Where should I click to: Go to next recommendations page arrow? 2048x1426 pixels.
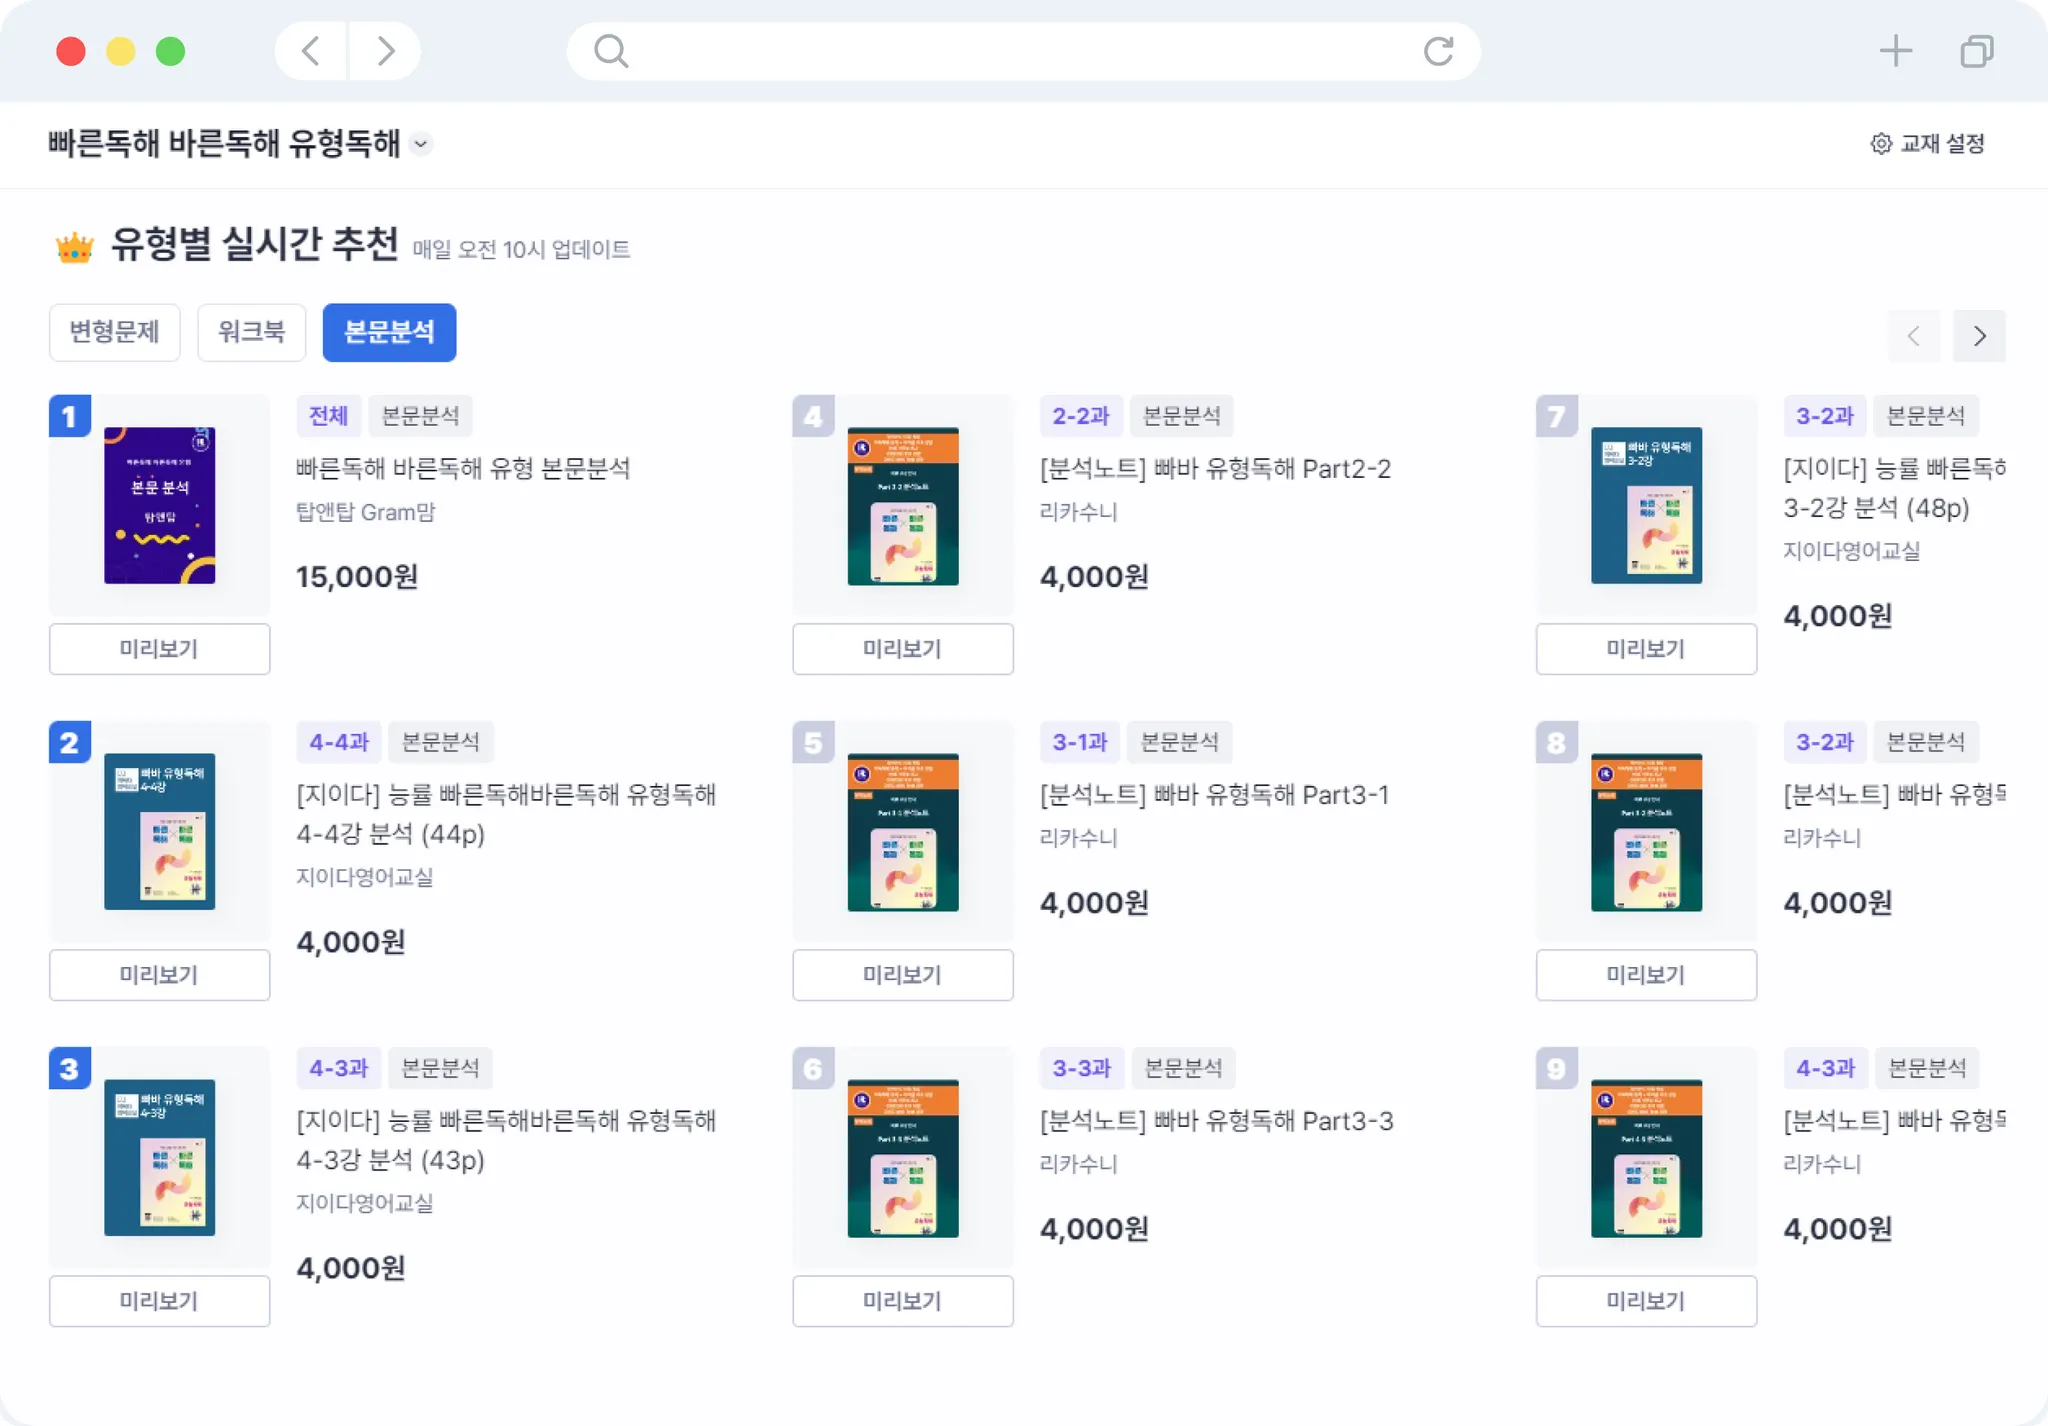(1979, 336)
